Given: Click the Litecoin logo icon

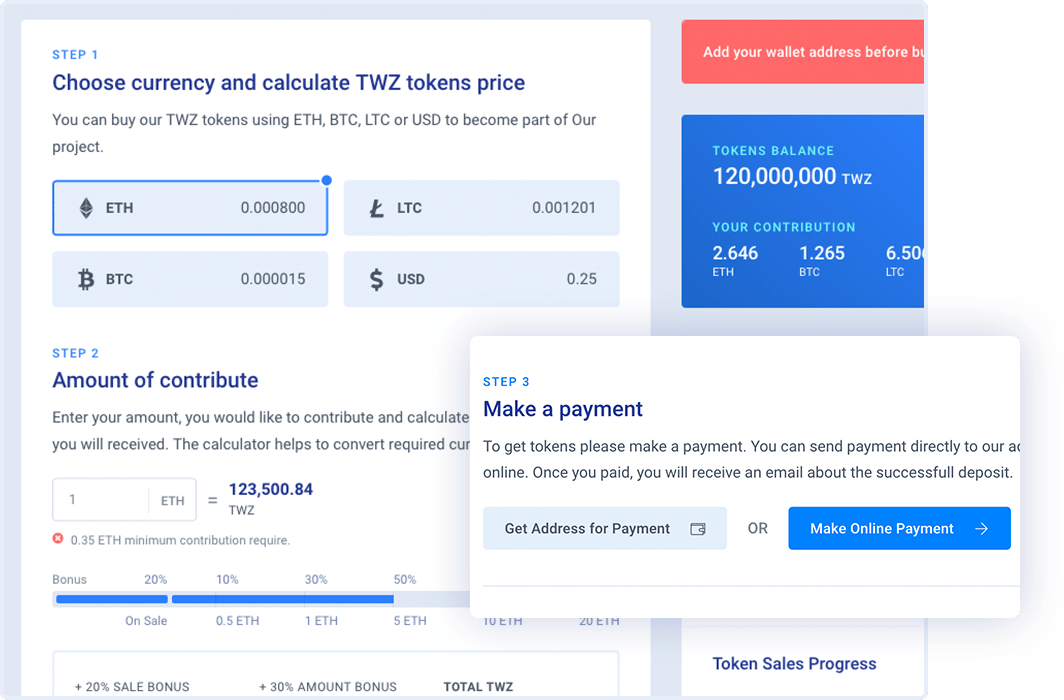Looking at the screenshot, I should click(377, 208).
